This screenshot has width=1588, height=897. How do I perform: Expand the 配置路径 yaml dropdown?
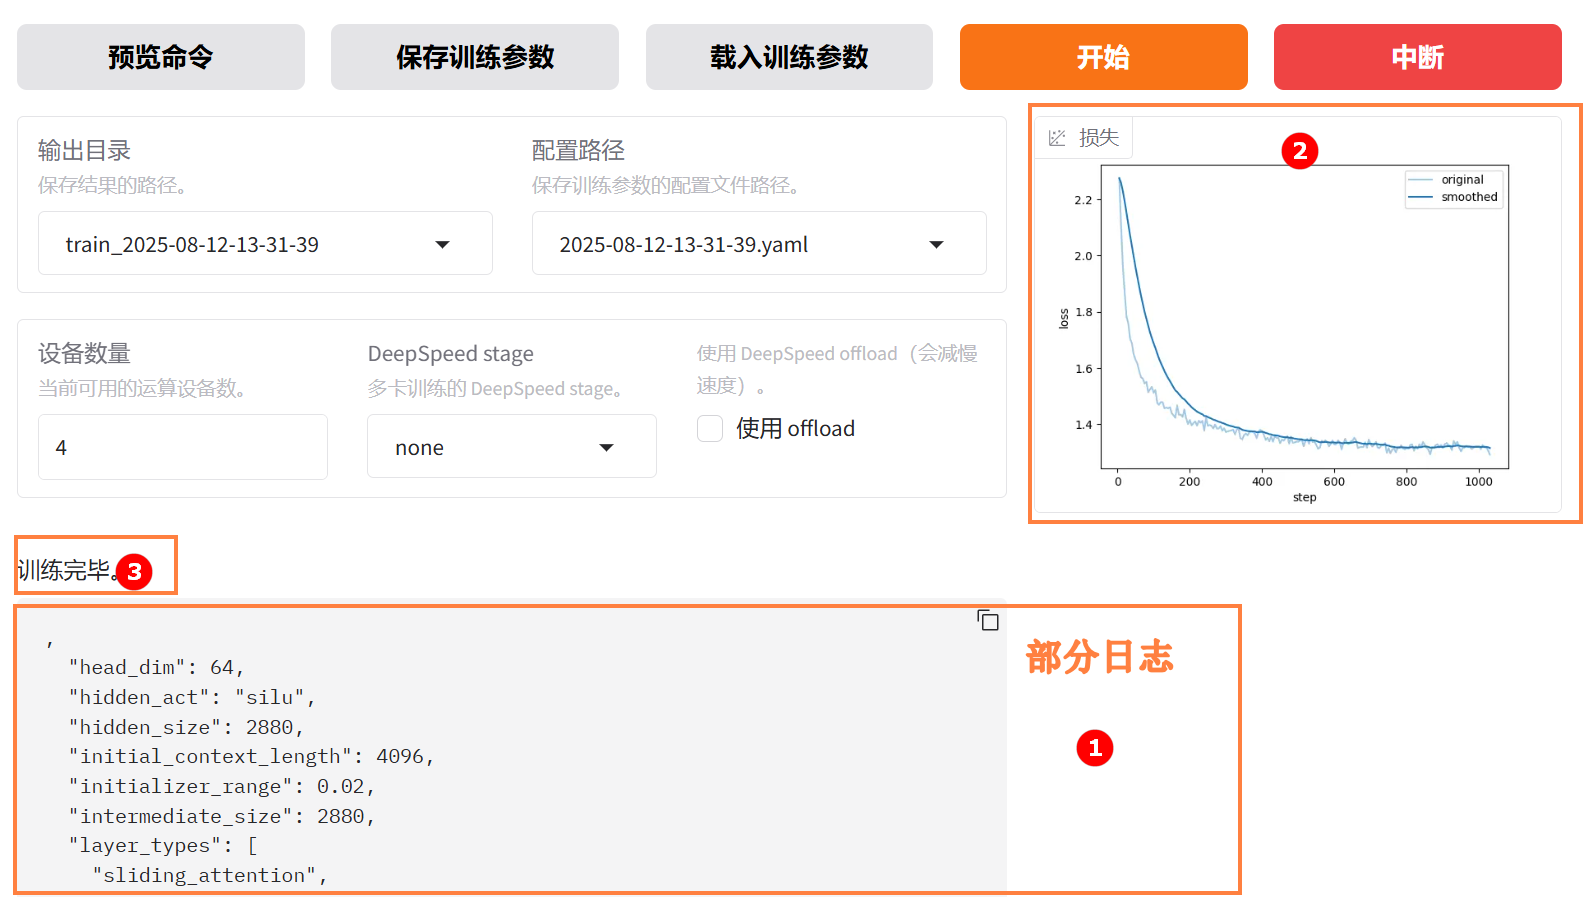coord(936,245)
